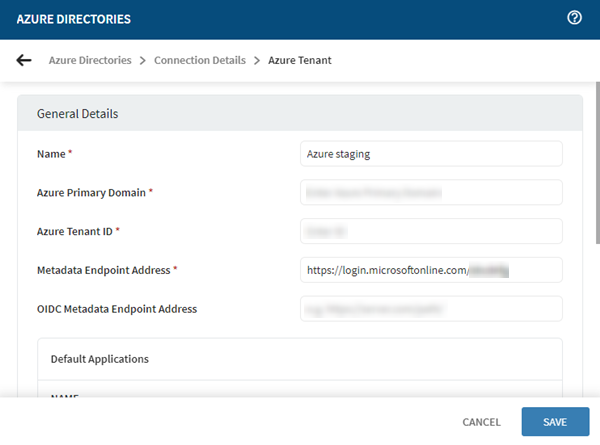Go back using the left arrow
Image resolution: width=600 pixels, height=445 pixels.
[24, 60]
